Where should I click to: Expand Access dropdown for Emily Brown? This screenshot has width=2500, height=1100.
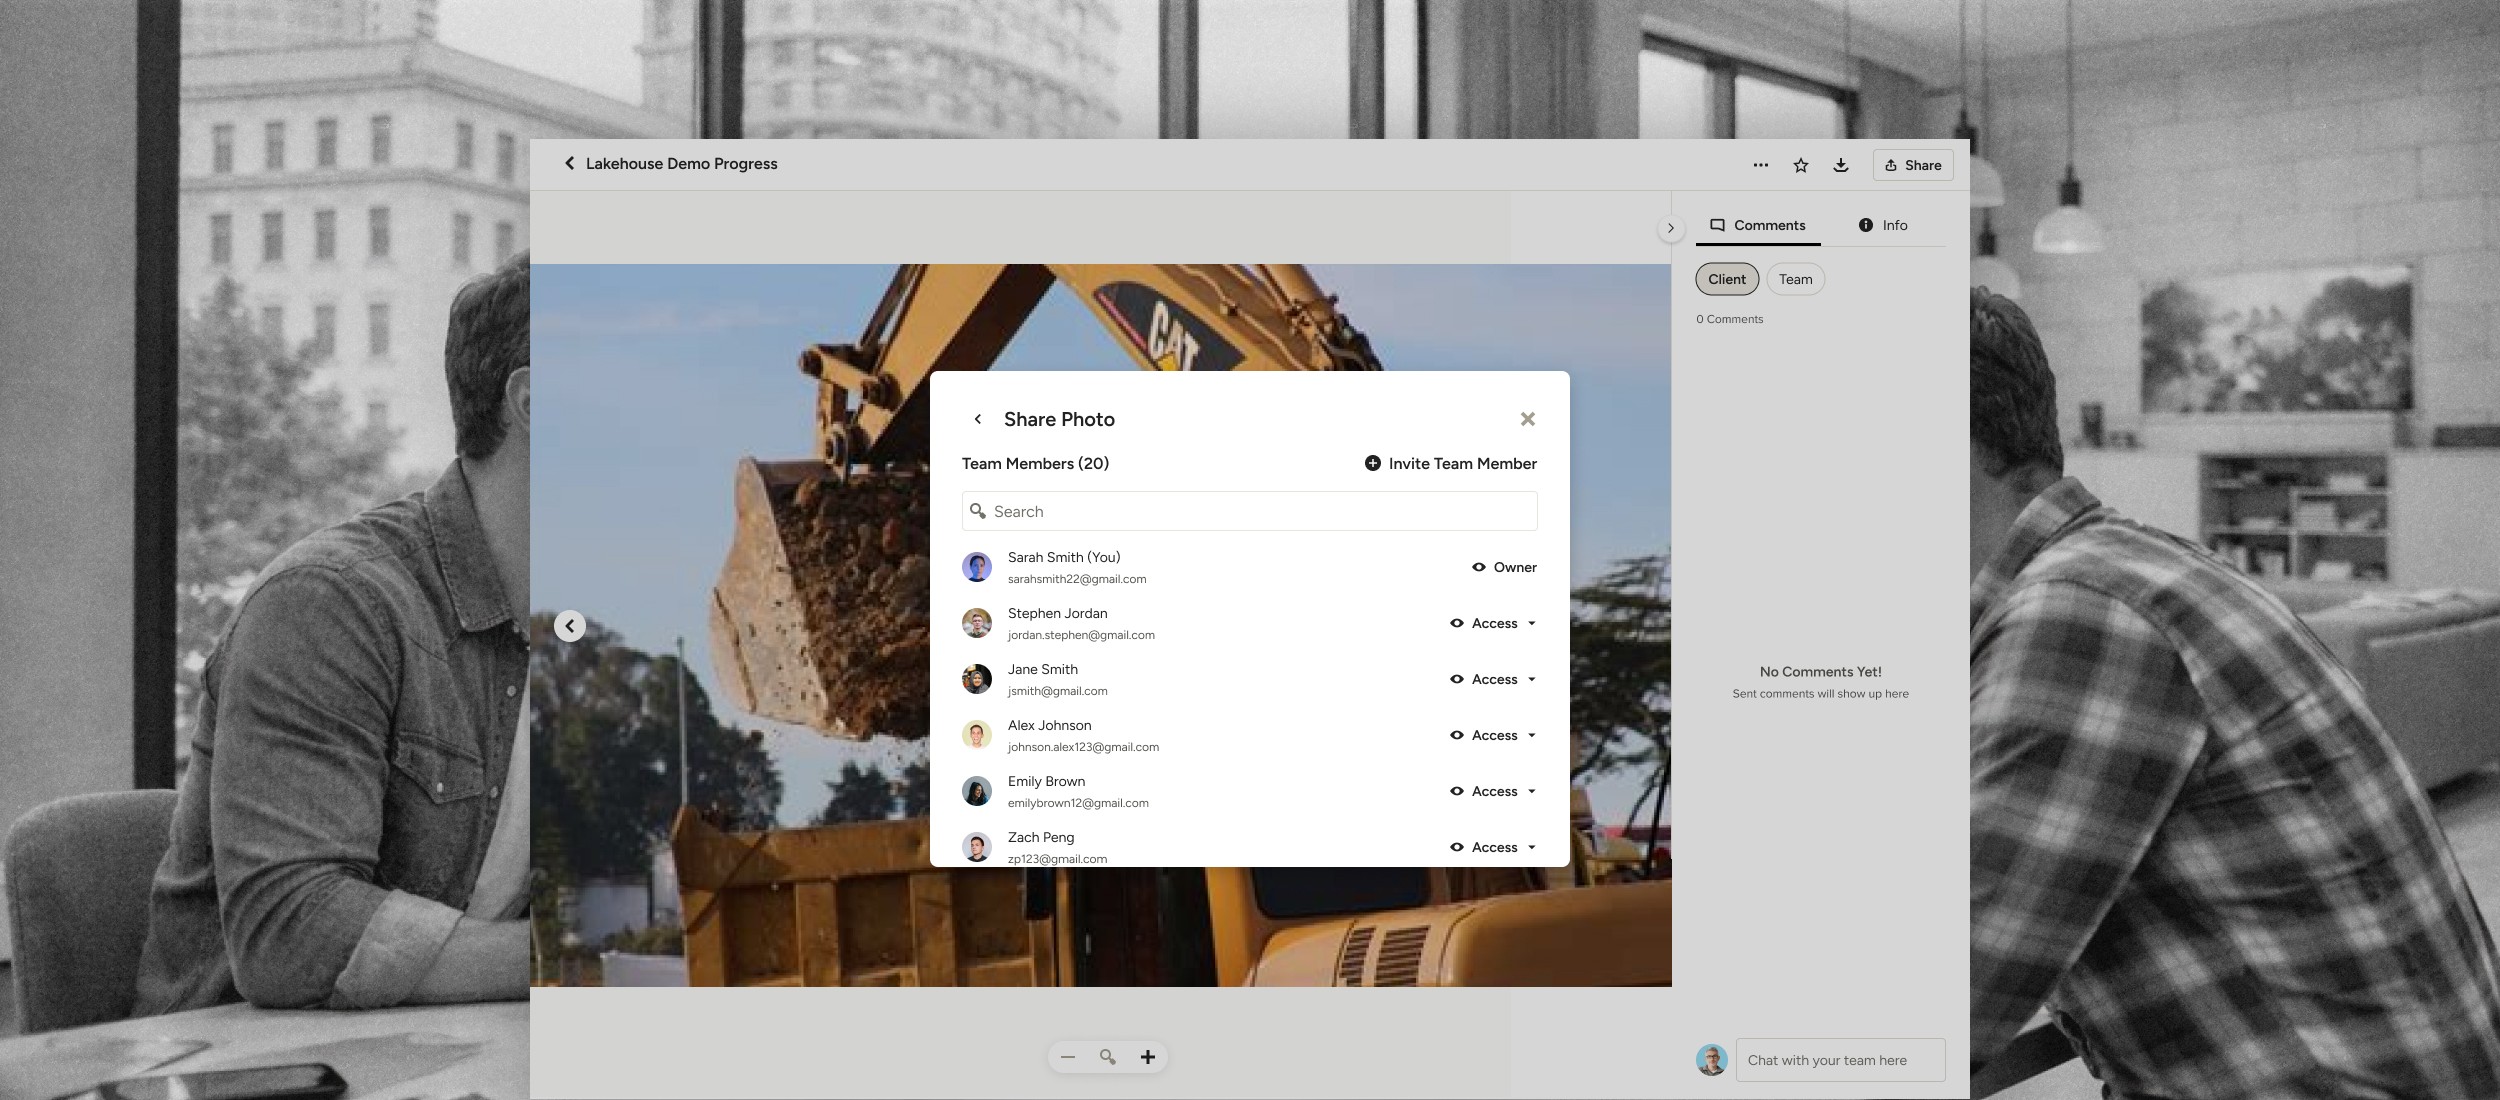tap(1531, 791)
